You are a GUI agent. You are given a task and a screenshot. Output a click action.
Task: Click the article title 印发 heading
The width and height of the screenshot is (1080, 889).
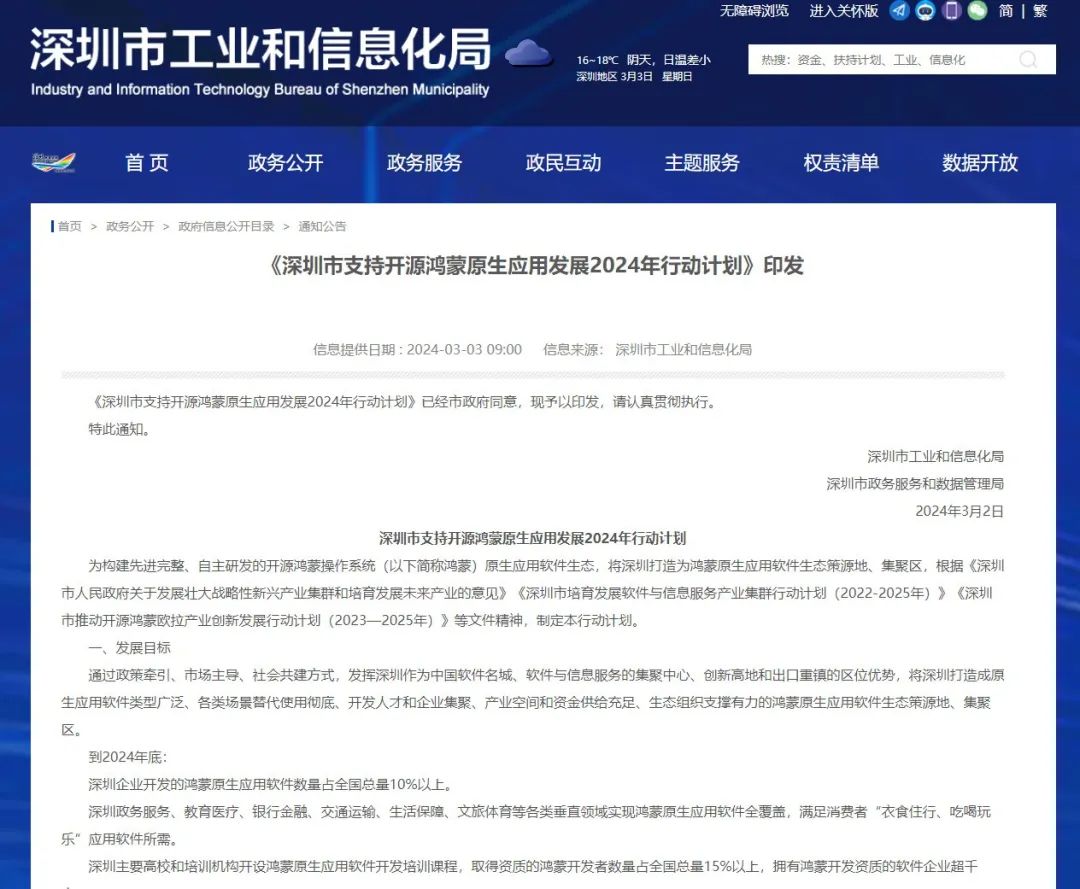tap(537, 265)
